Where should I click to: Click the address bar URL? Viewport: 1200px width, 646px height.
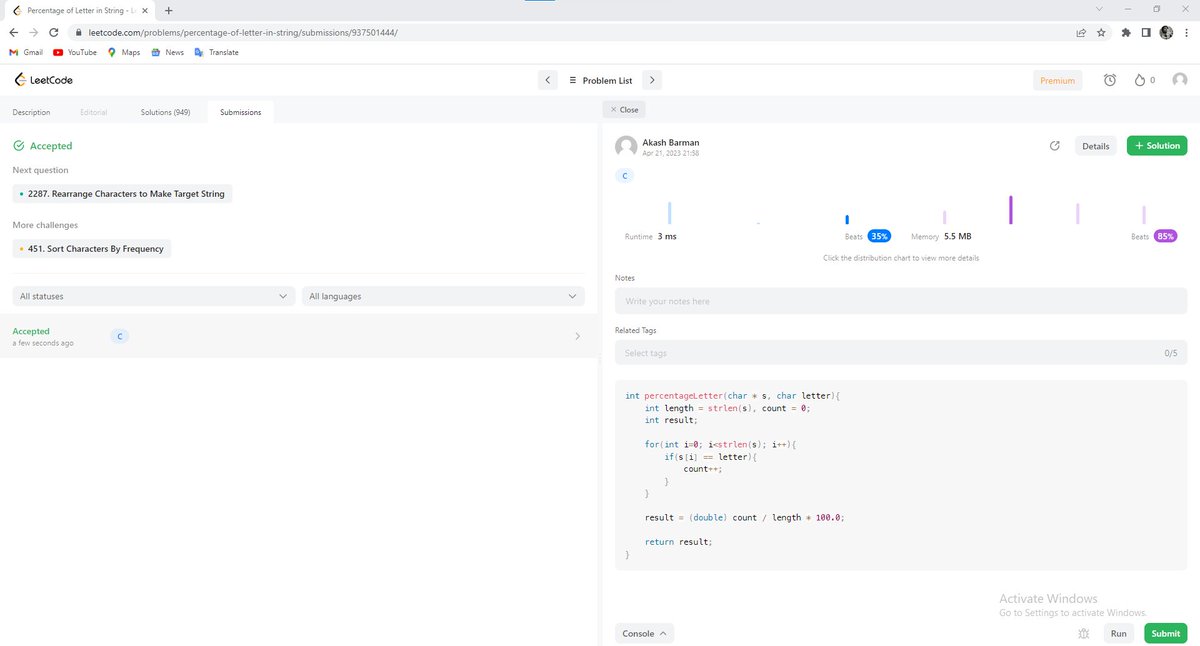(x=241, y=32)
